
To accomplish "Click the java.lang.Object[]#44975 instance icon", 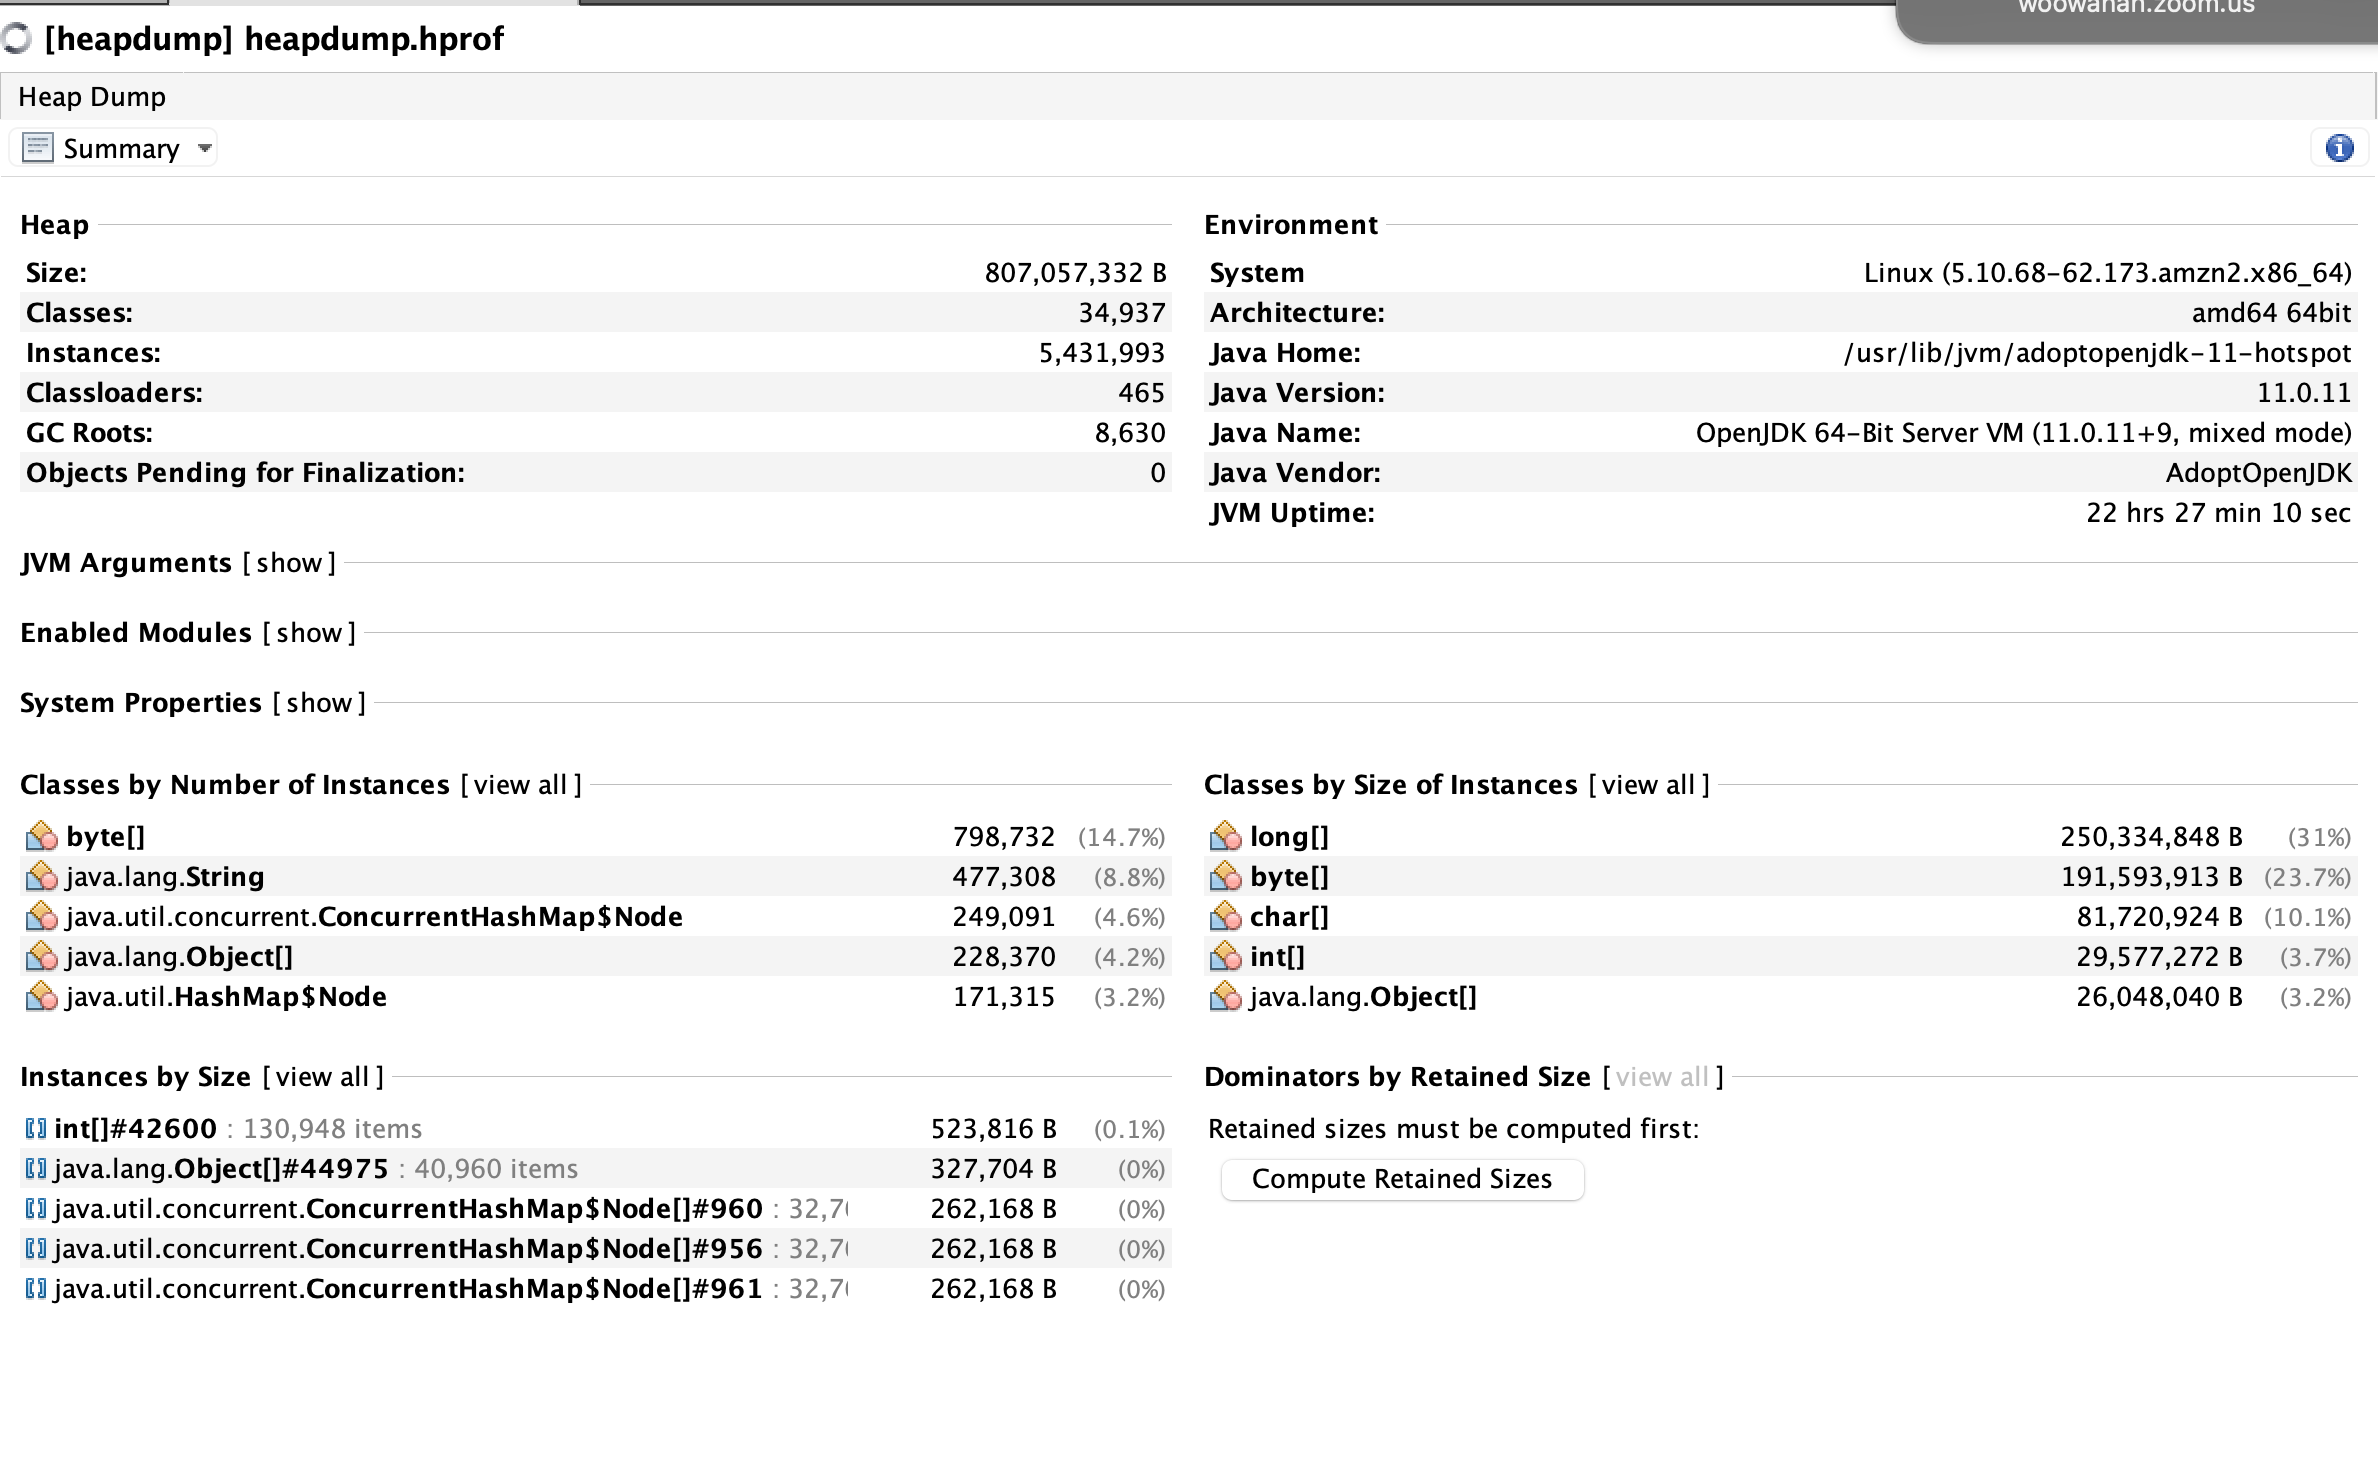I will tap(36, 1169).
